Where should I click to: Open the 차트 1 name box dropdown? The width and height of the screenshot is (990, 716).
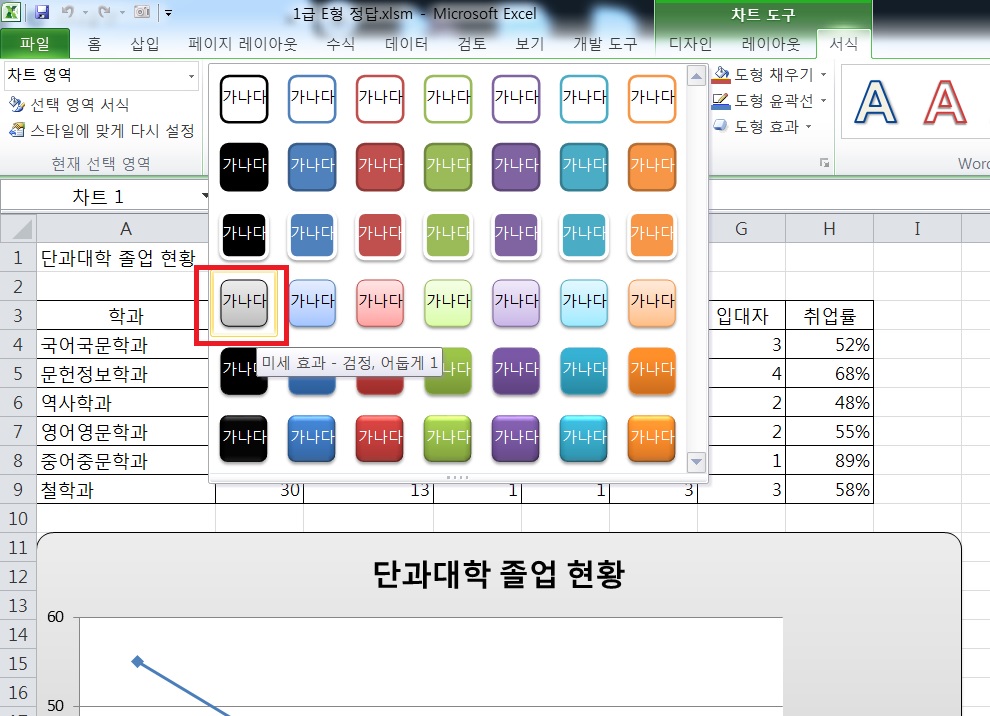click(x=205, y=196)
